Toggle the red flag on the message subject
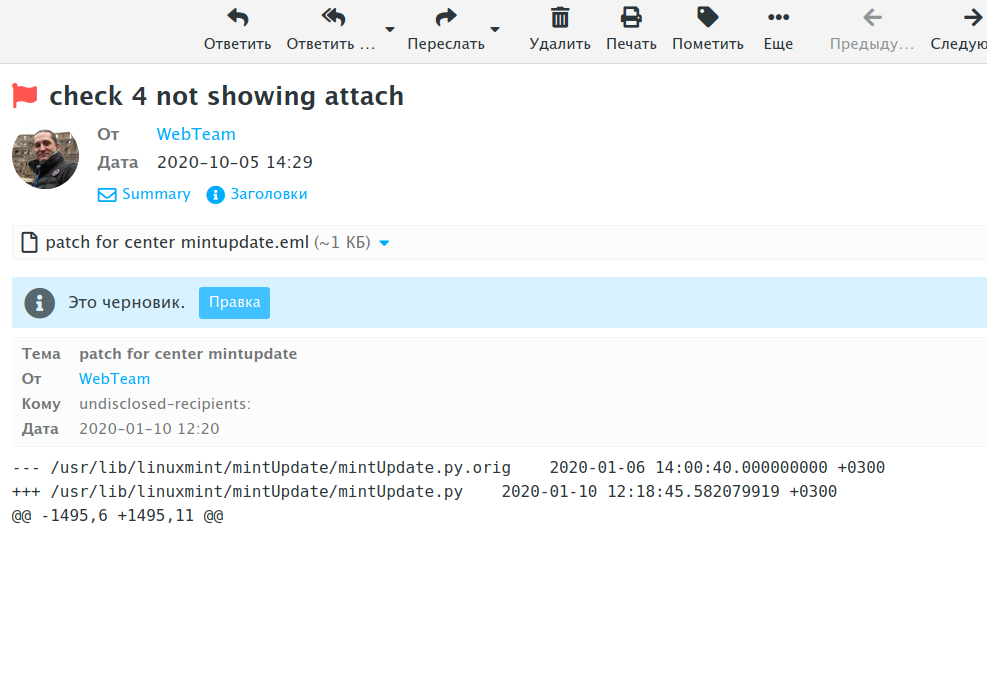 click(x=24, y=95)
